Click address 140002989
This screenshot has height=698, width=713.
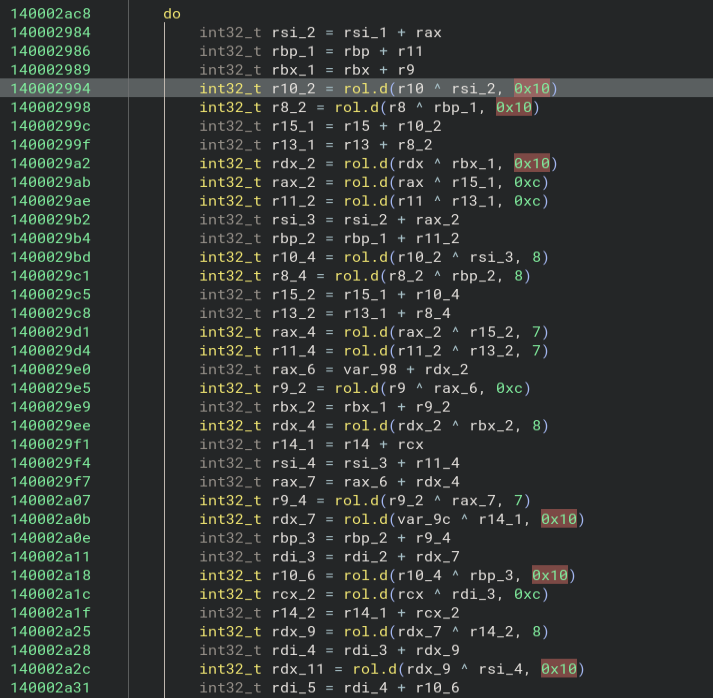(x=50, y=70)
